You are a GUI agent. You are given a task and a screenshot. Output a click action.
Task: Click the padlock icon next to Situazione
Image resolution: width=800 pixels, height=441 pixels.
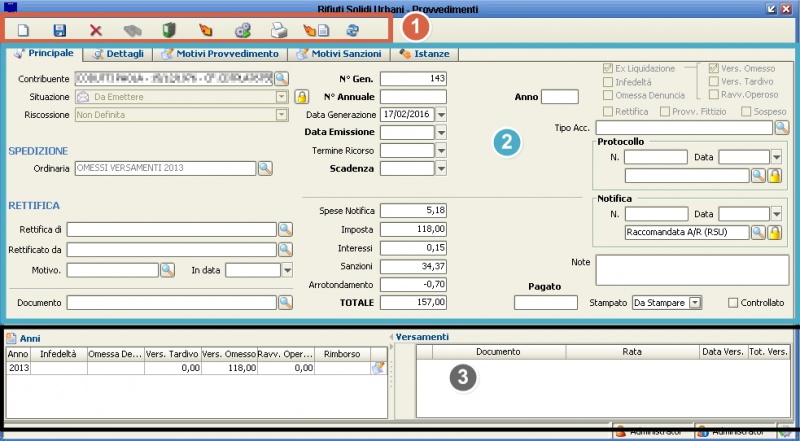point(300,96)
